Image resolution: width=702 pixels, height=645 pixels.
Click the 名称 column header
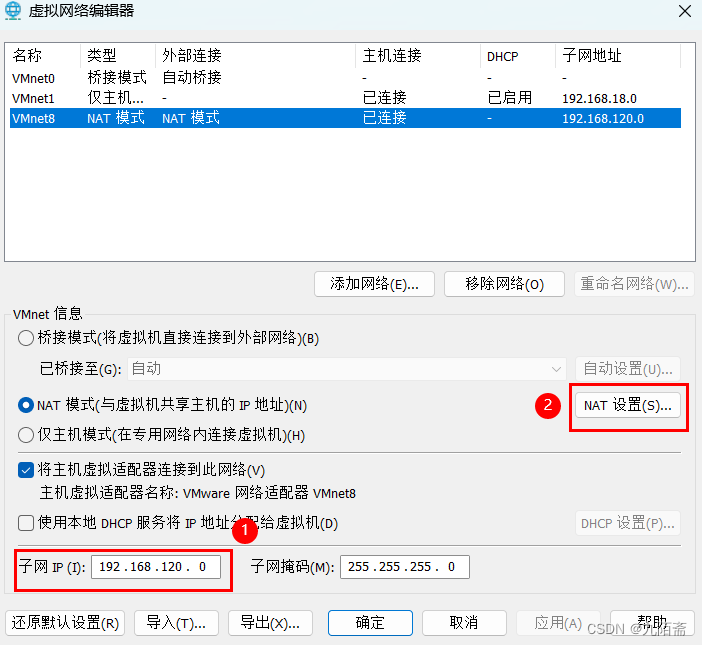(45, 56)
